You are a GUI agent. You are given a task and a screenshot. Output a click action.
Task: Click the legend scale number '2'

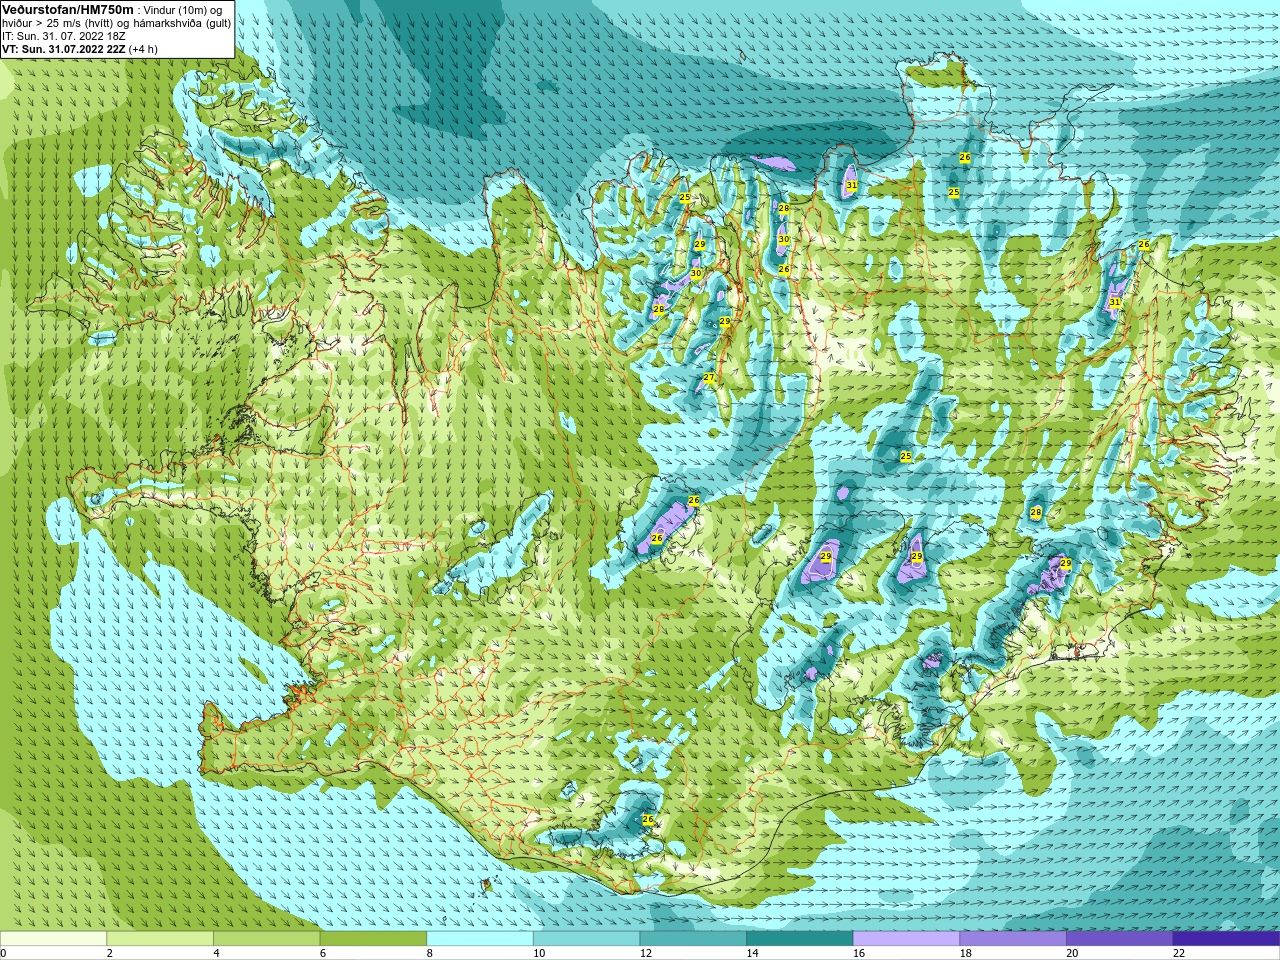click(x=110, y=953)
